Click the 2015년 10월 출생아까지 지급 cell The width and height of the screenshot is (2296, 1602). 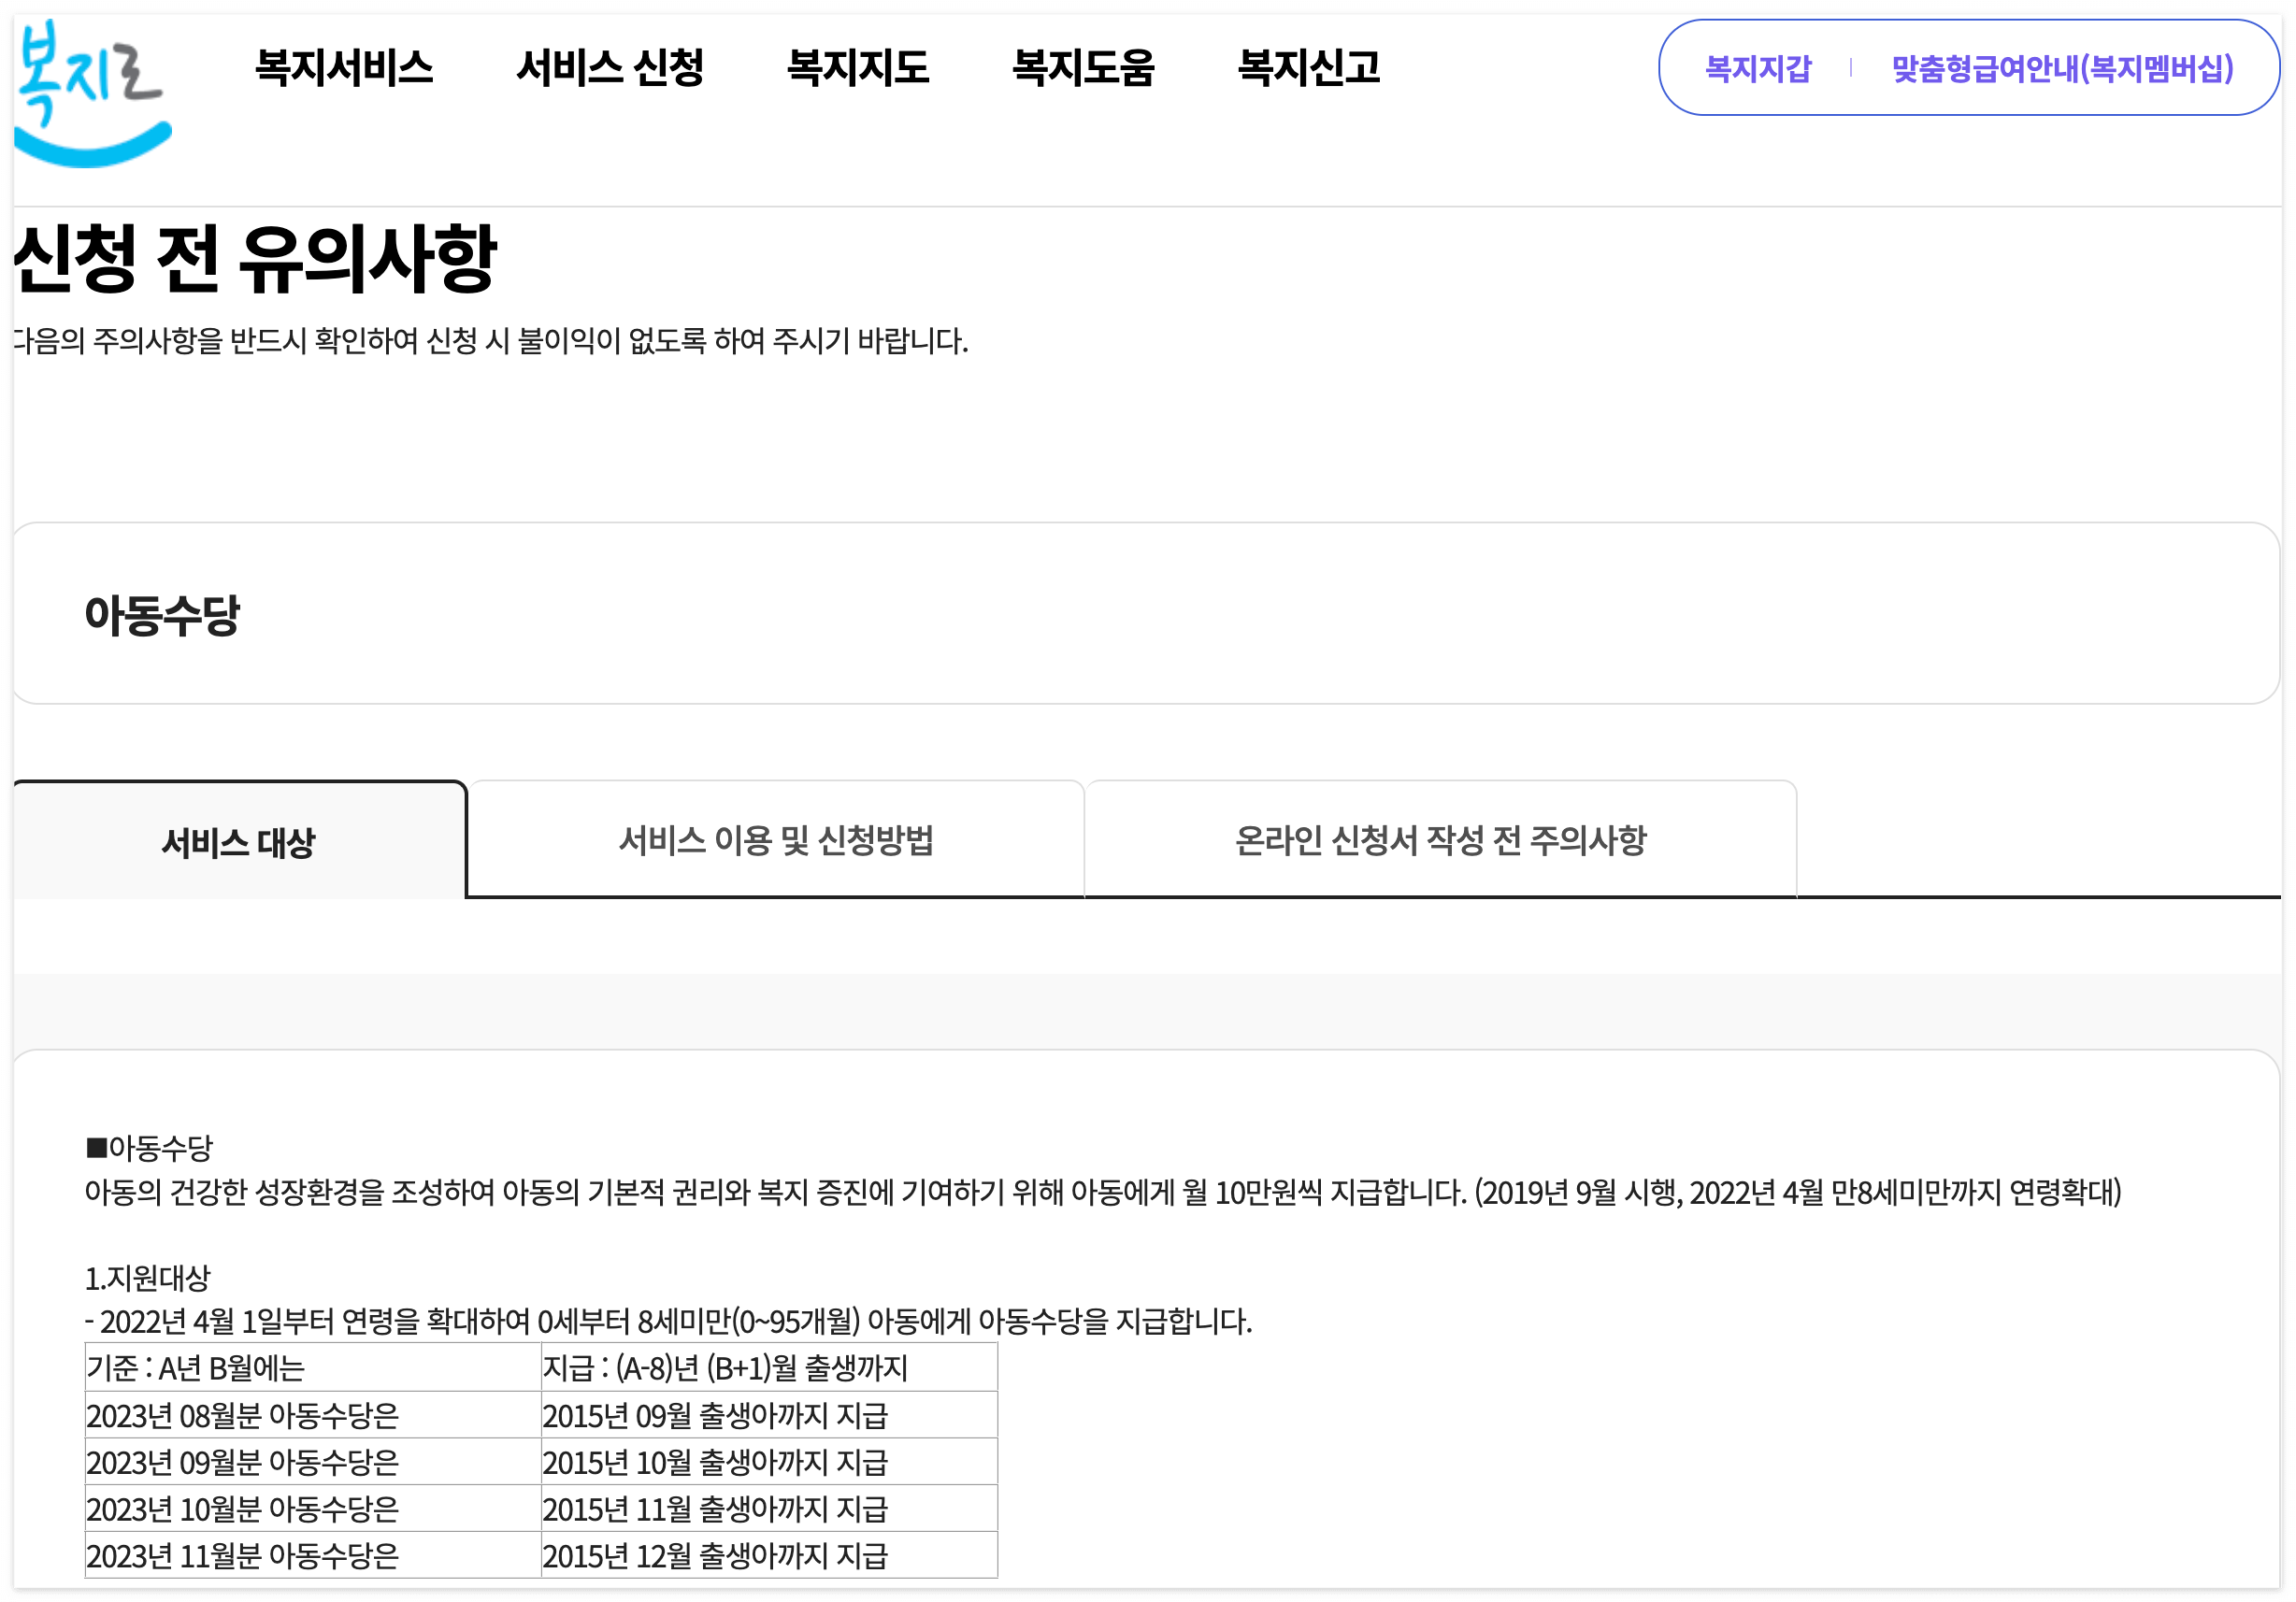[x=717, y=1462]
